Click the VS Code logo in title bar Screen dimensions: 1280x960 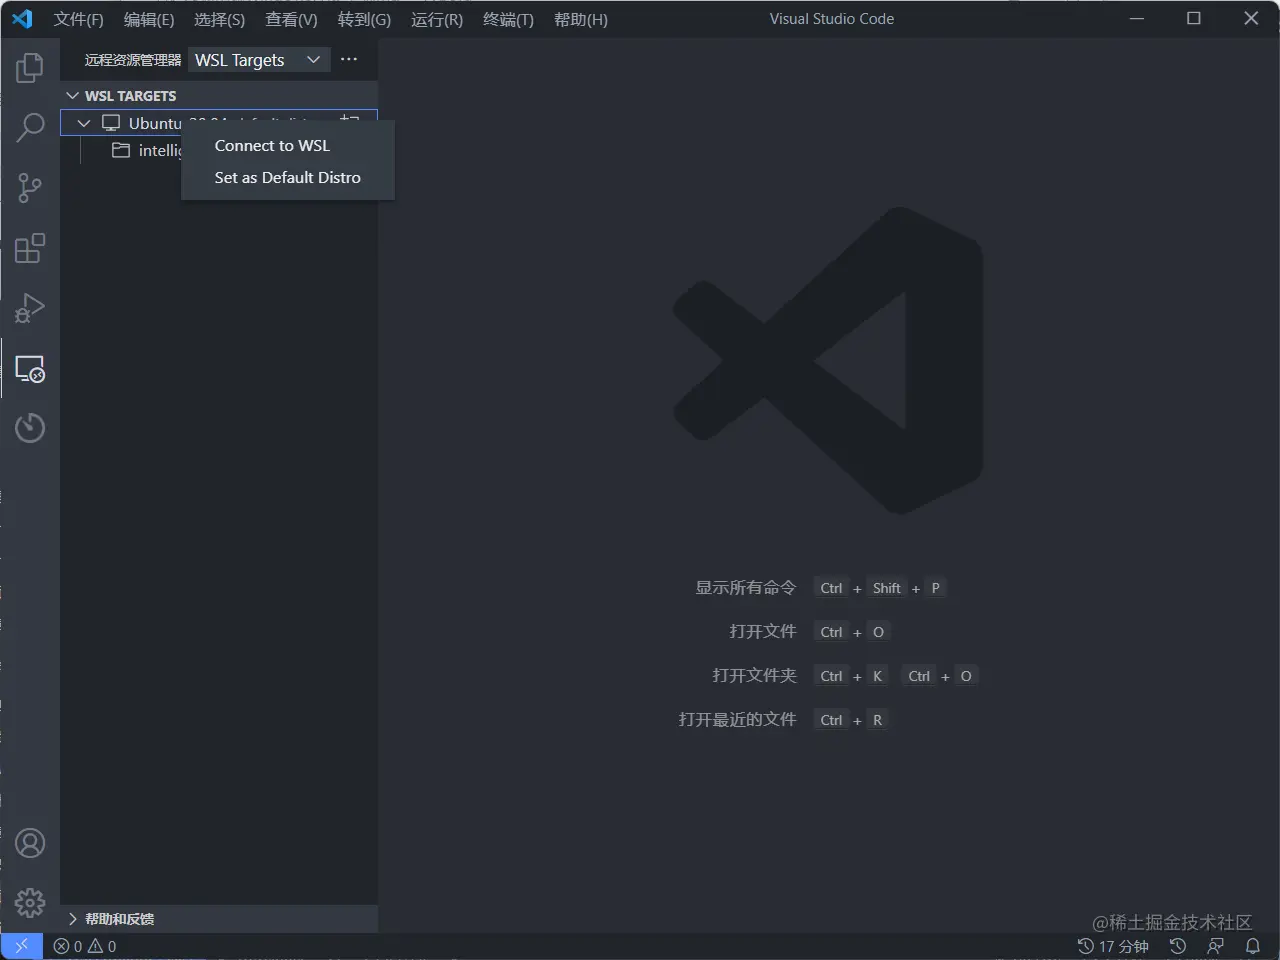point(22,19)
